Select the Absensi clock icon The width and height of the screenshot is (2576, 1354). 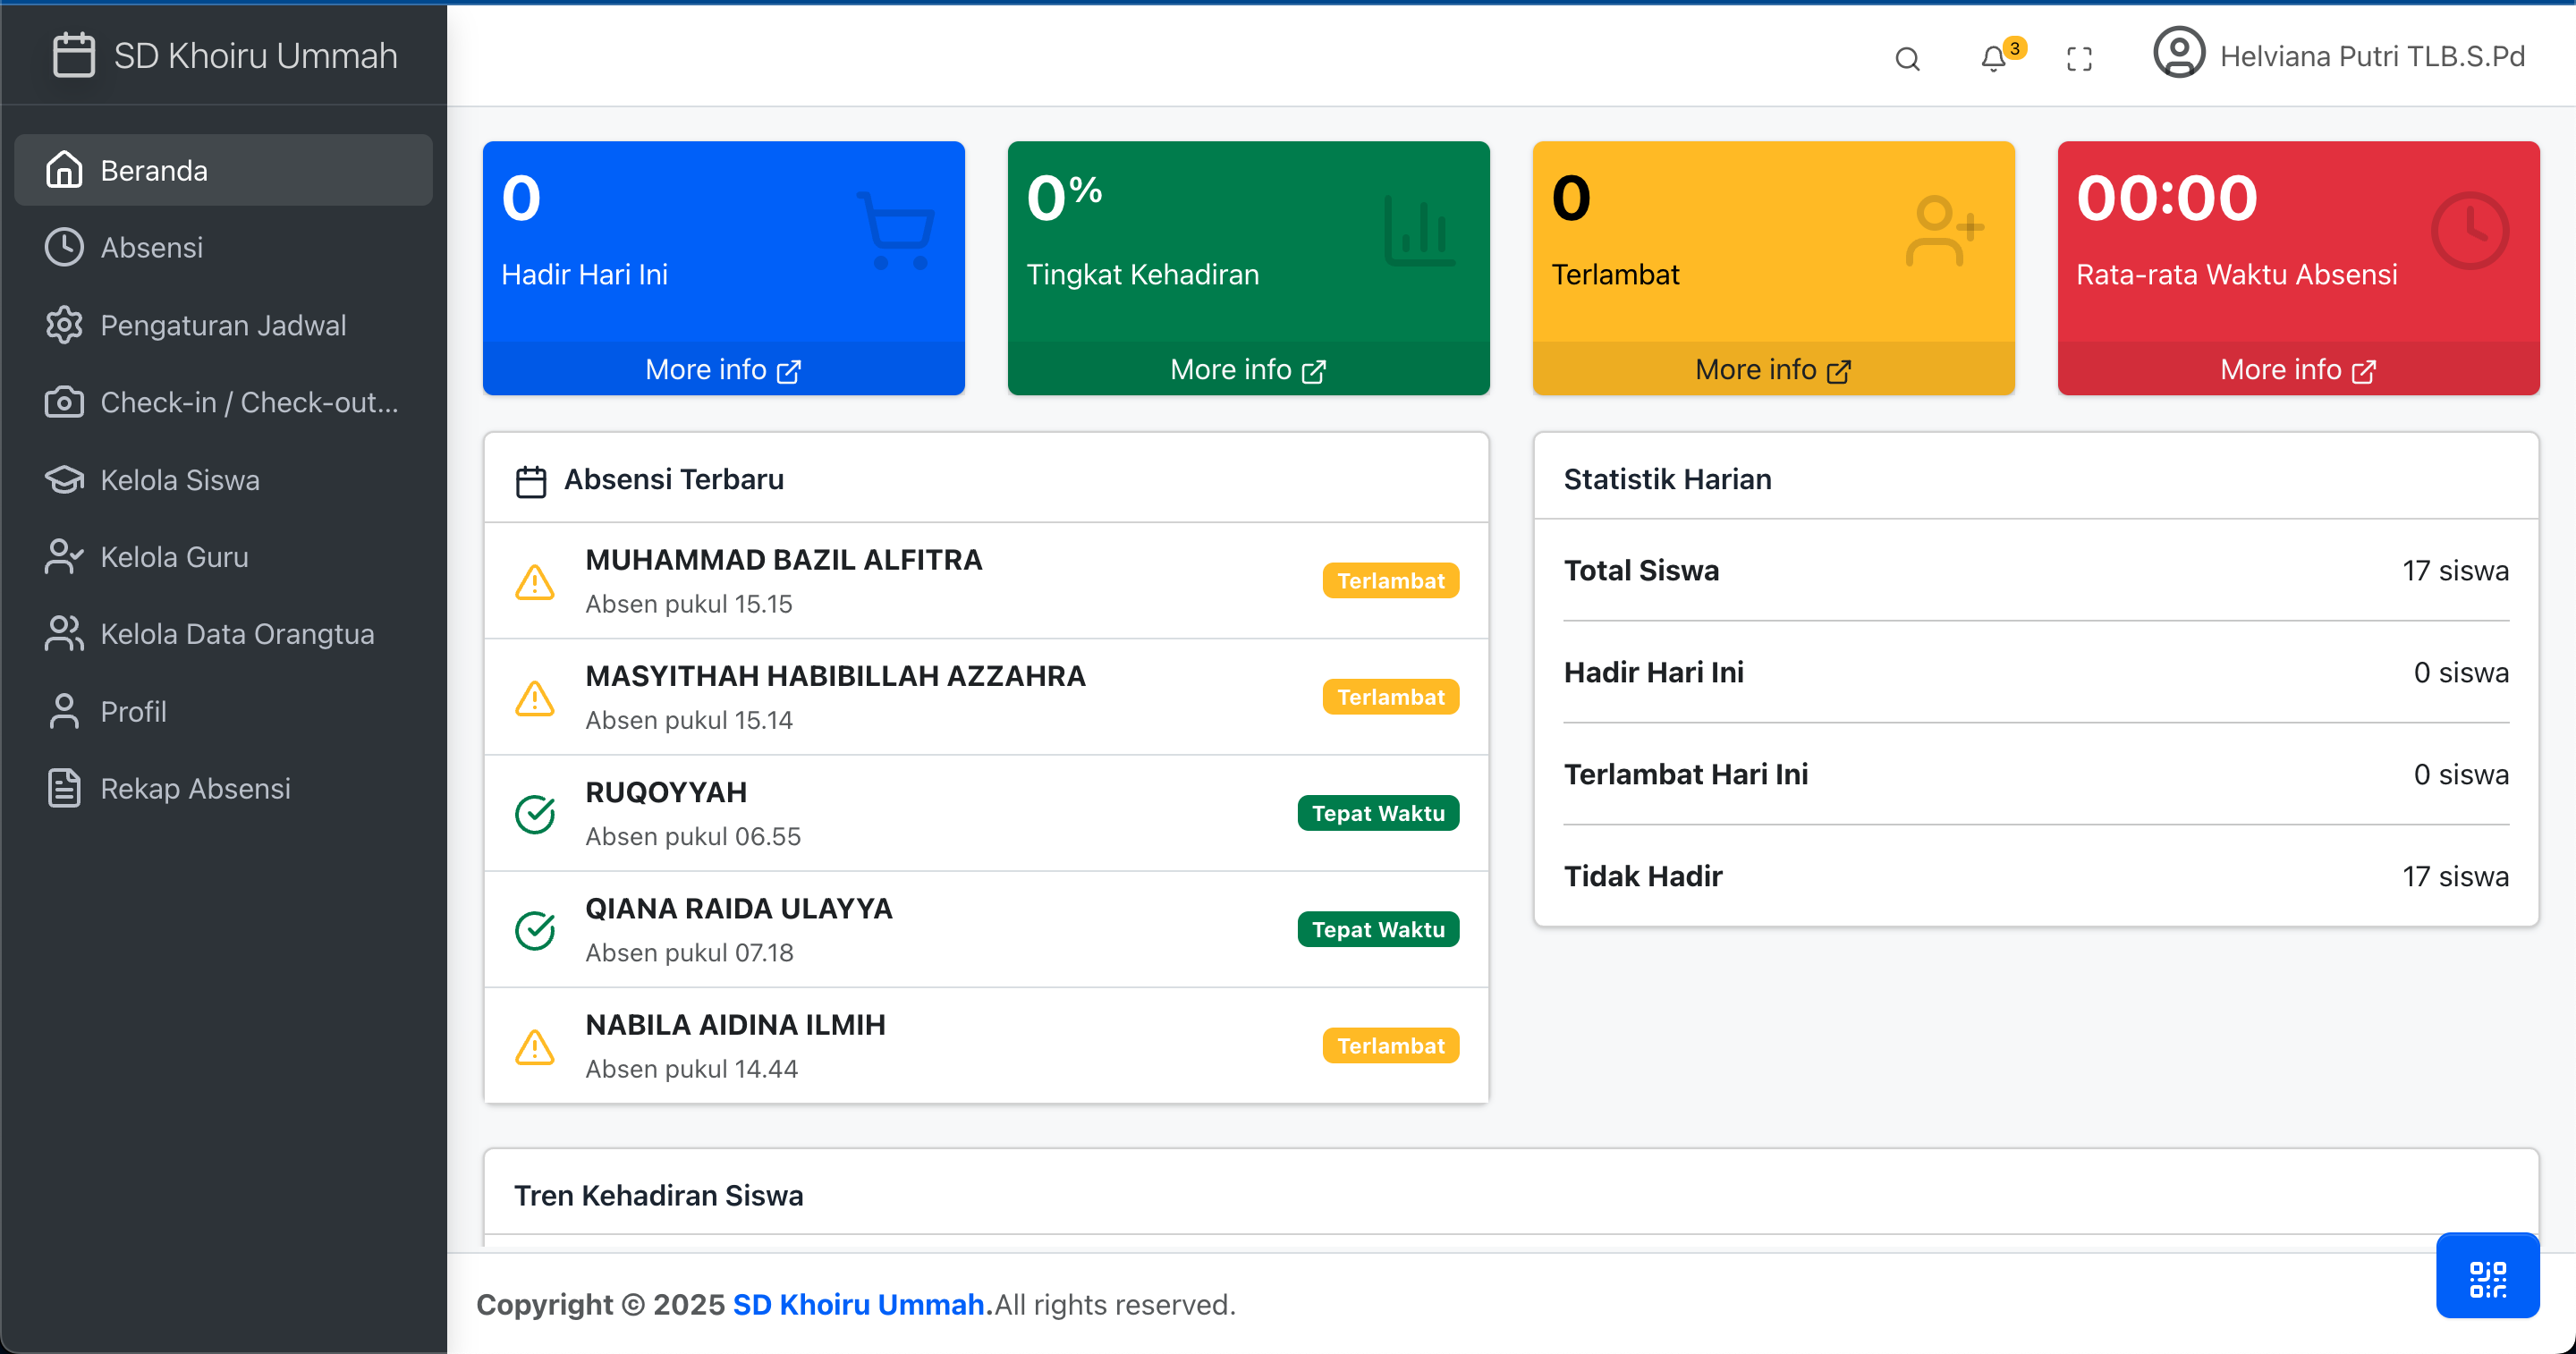pos(64,247)
